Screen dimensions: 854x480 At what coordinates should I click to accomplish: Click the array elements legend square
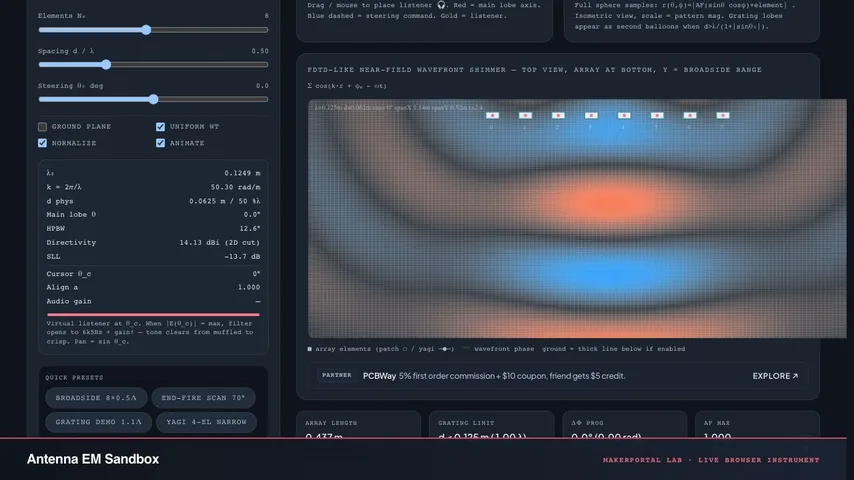(x=310, y=349)
